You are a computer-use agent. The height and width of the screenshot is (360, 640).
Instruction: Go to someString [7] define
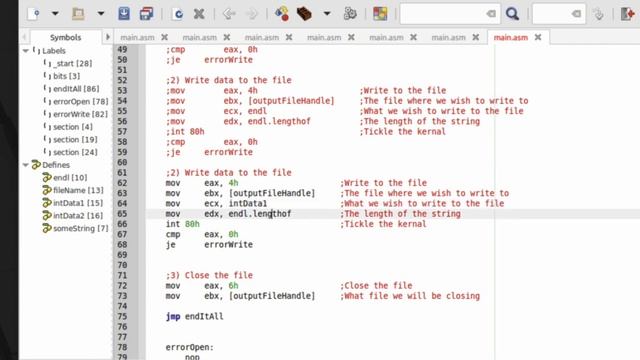pos(81,228)
